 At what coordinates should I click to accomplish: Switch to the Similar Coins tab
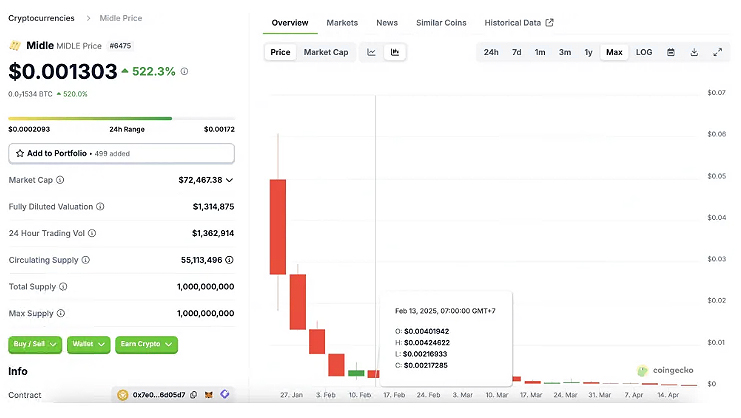pyautogui.click(x=441, y=23)
